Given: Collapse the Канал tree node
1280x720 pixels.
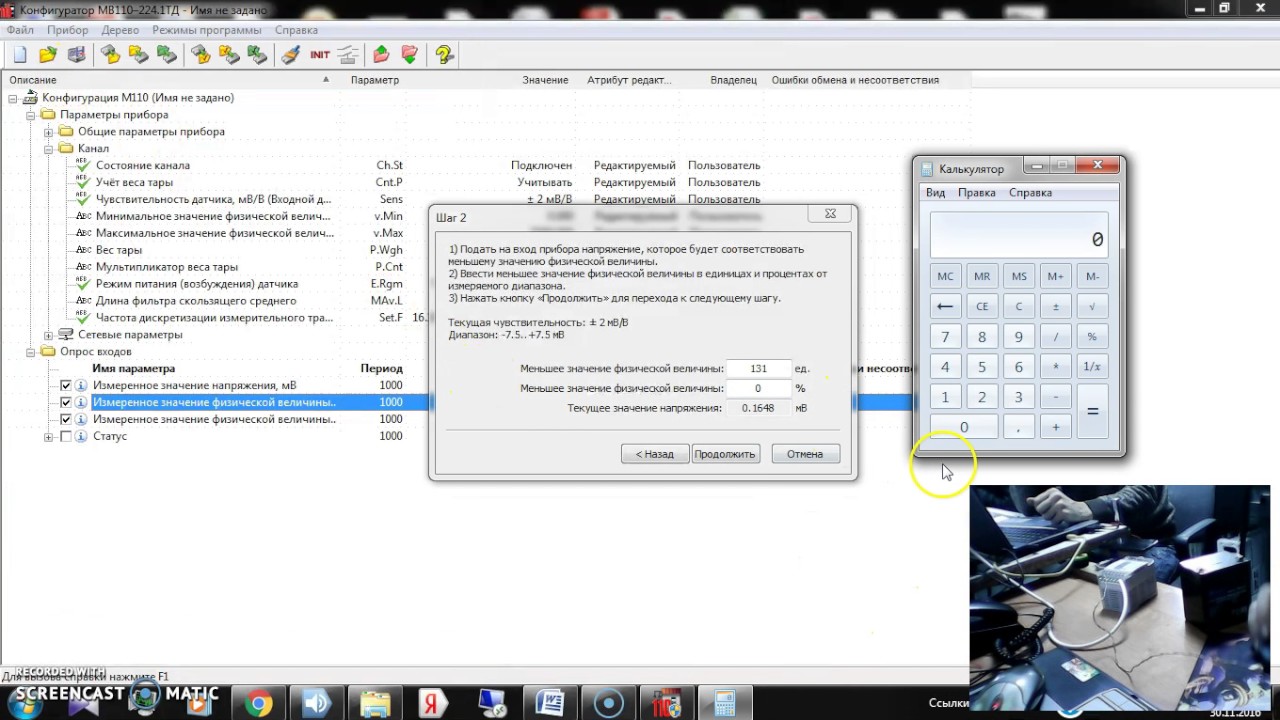Looking at the screenshot, I should [x=48, y=149].
